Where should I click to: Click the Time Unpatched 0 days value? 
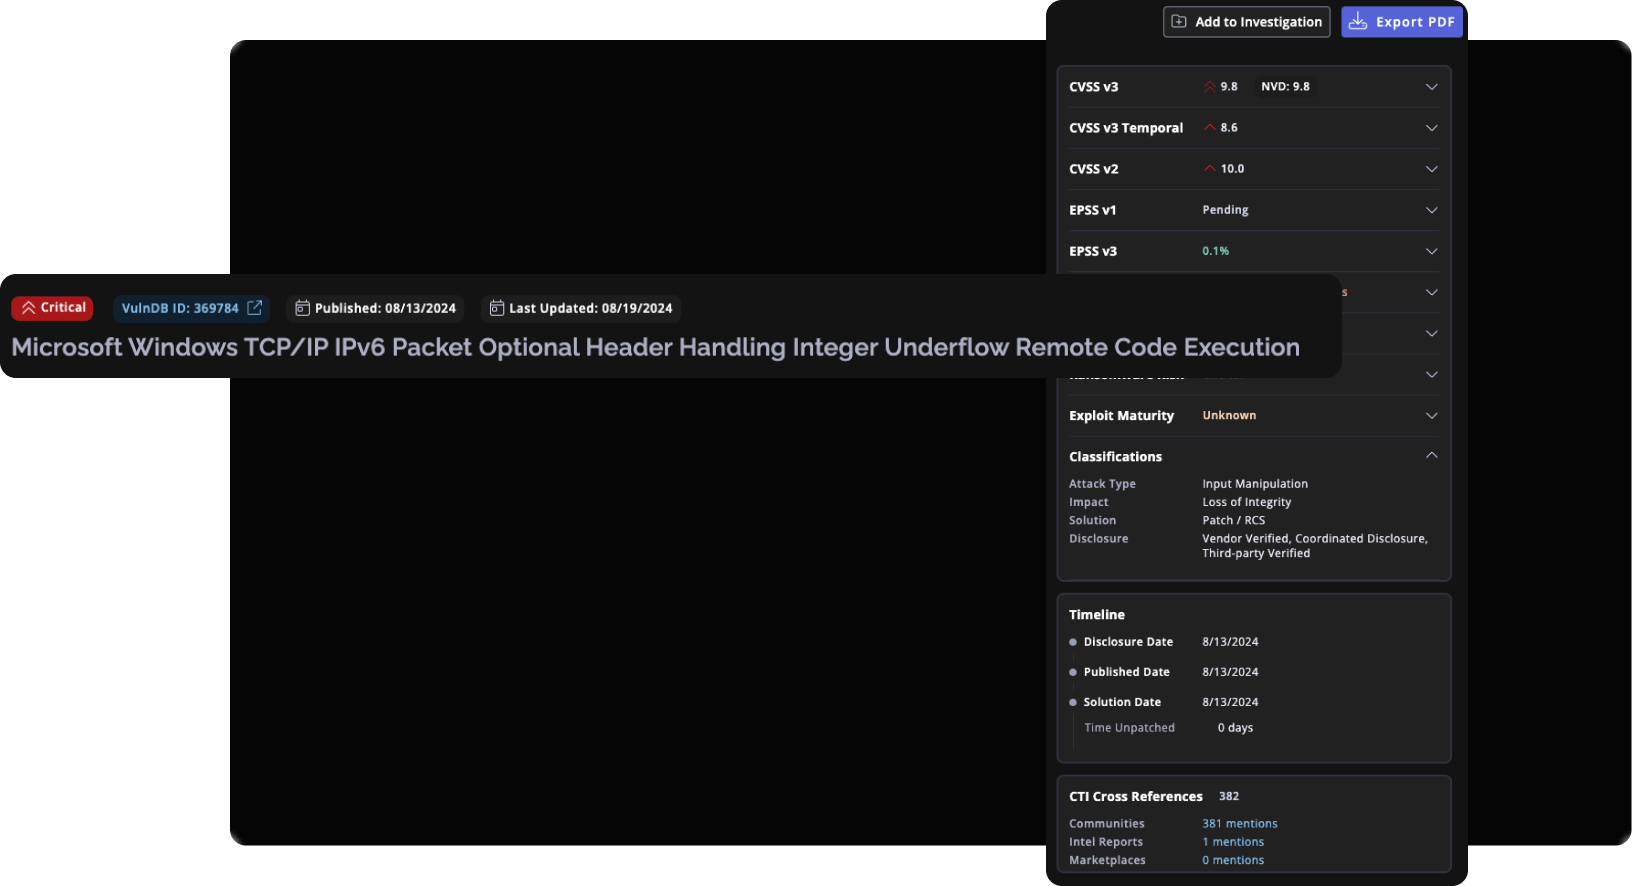[1235, 728]
